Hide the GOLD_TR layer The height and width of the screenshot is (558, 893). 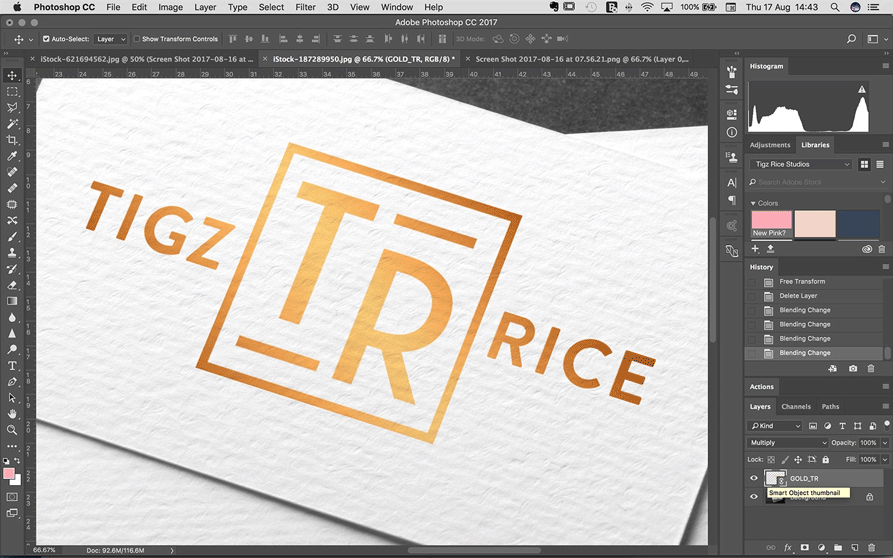(x=754, y=478)
